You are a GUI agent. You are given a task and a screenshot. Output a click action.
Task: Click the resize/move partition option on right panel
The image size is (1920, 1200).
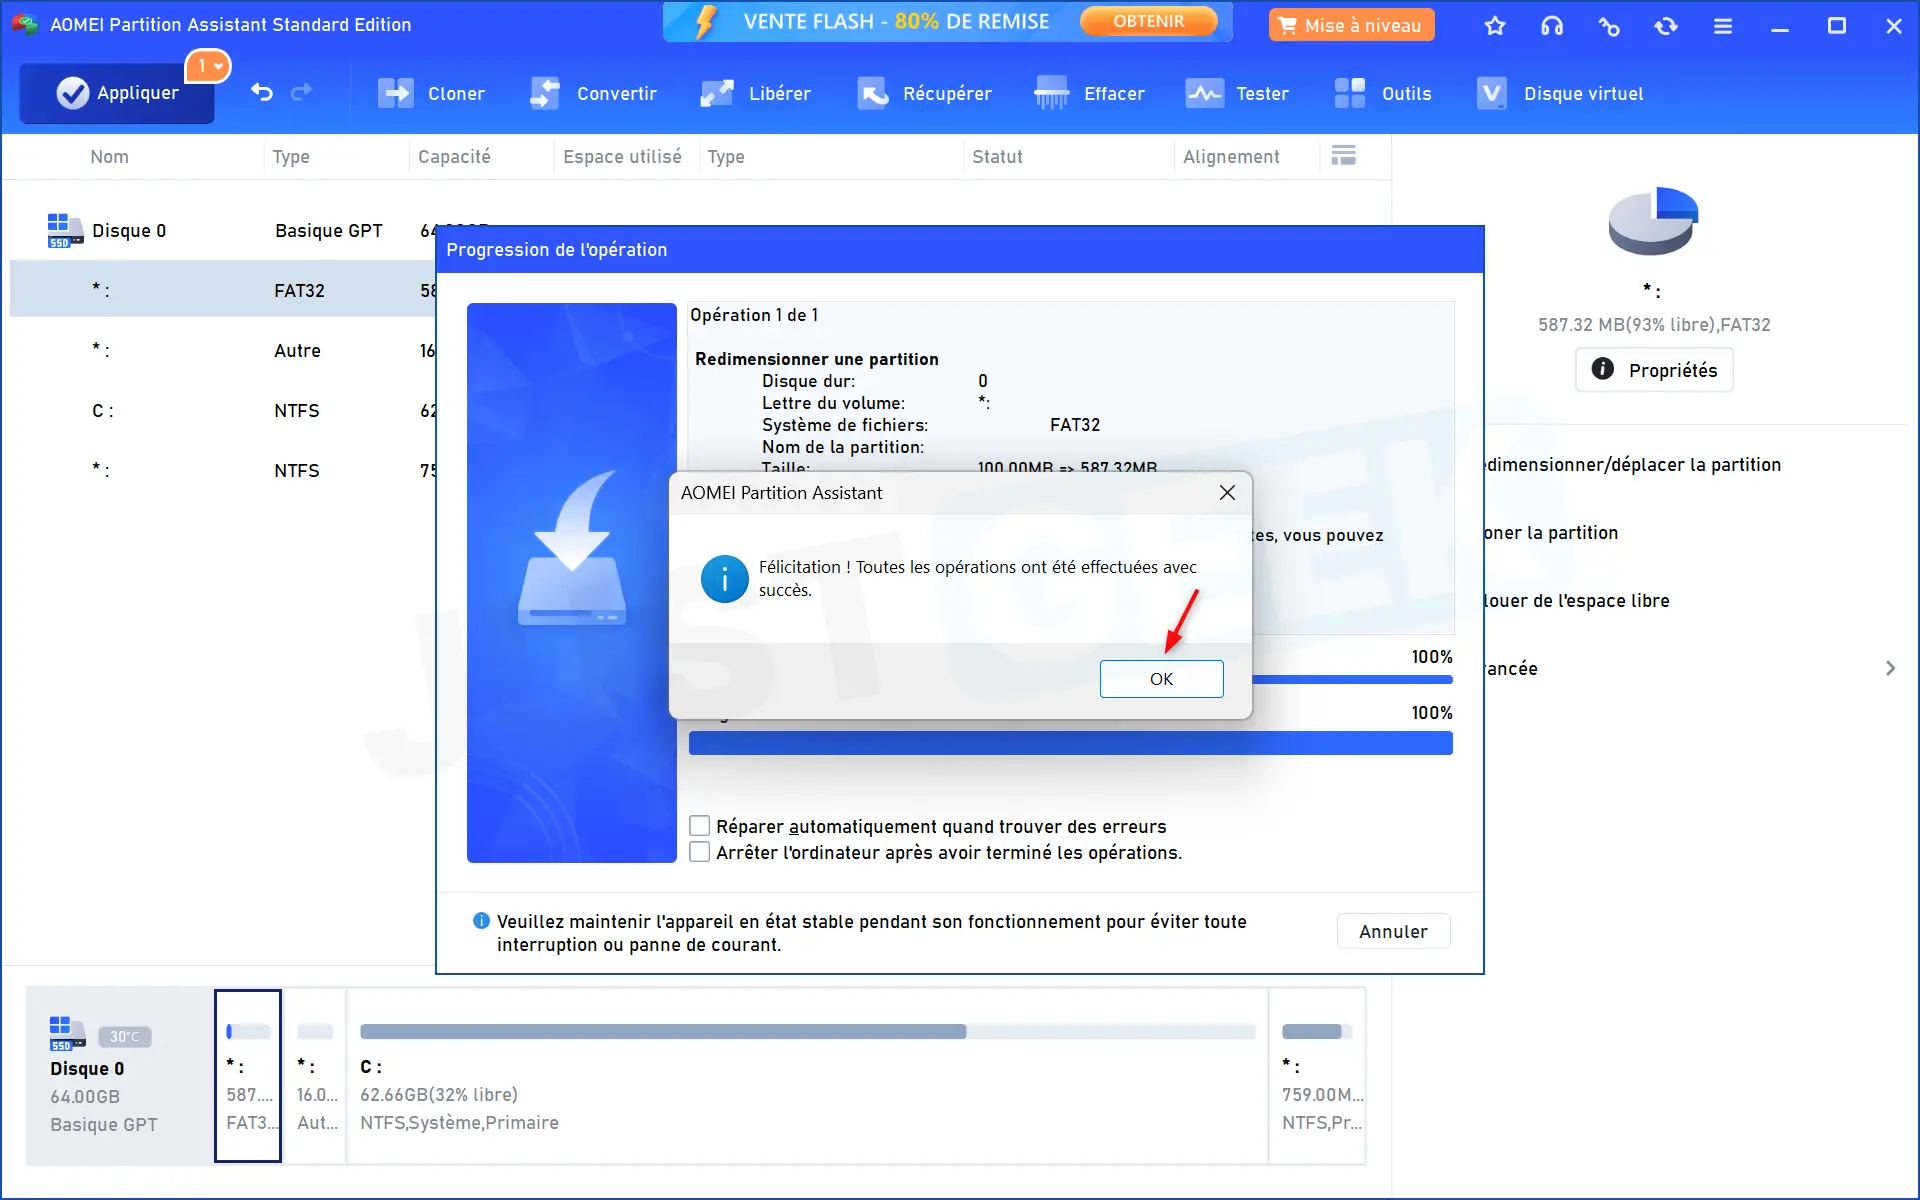coord(1631,464)
